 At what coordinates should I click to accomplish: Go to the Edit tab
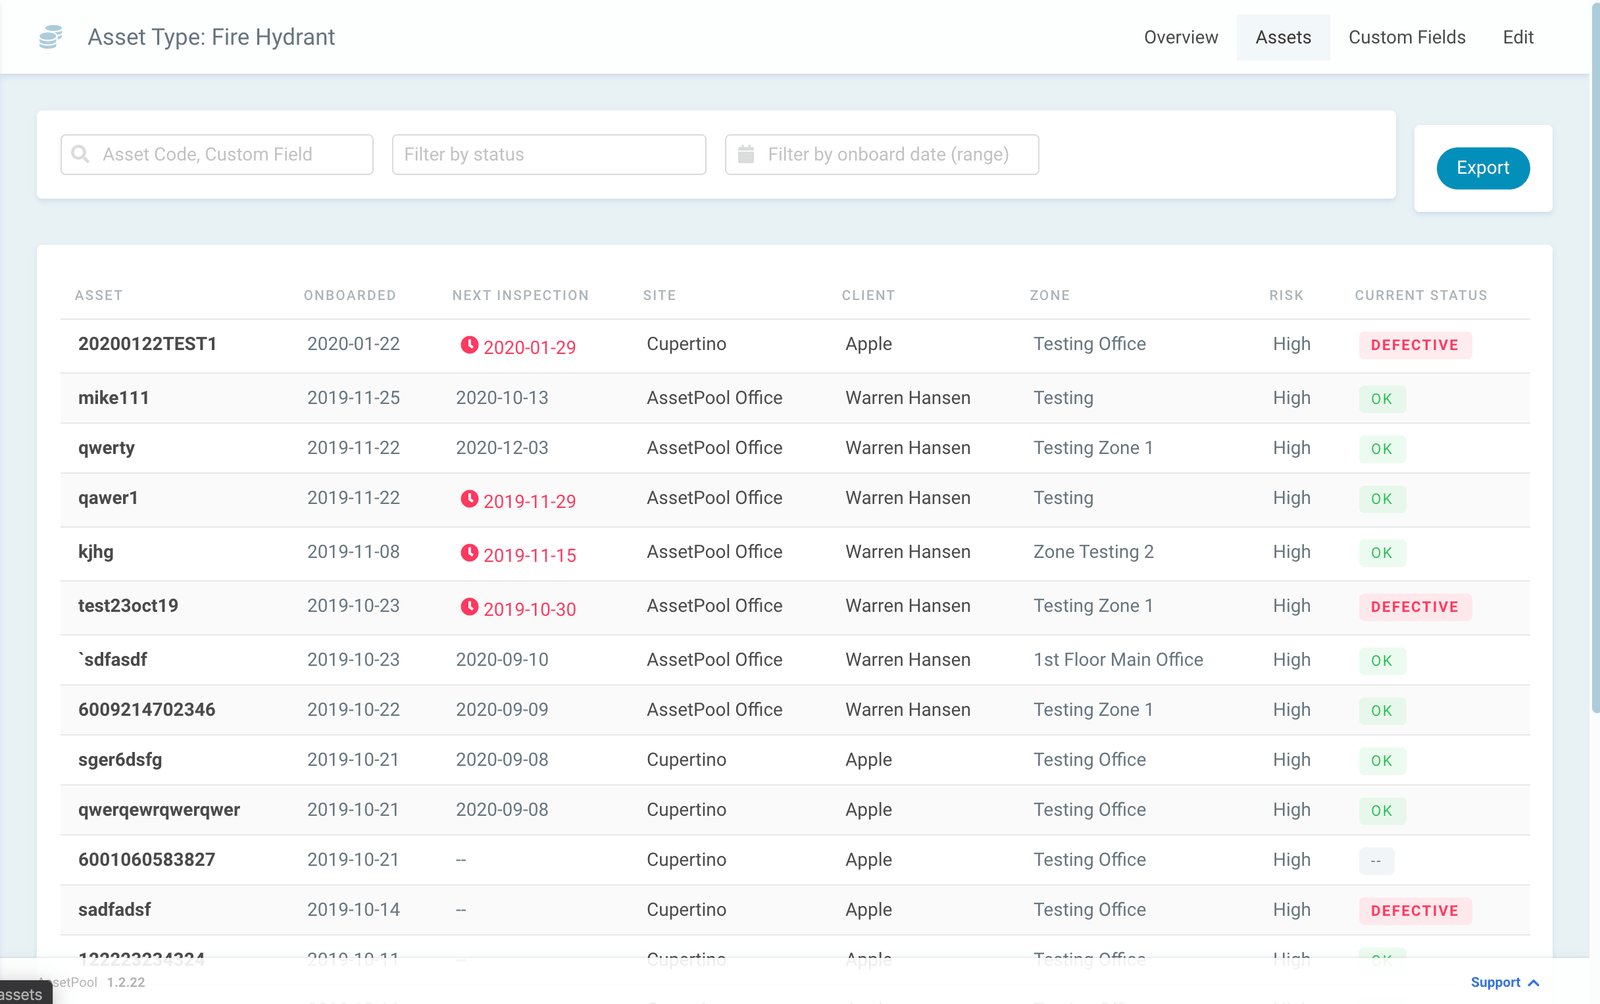(1518, 37)
